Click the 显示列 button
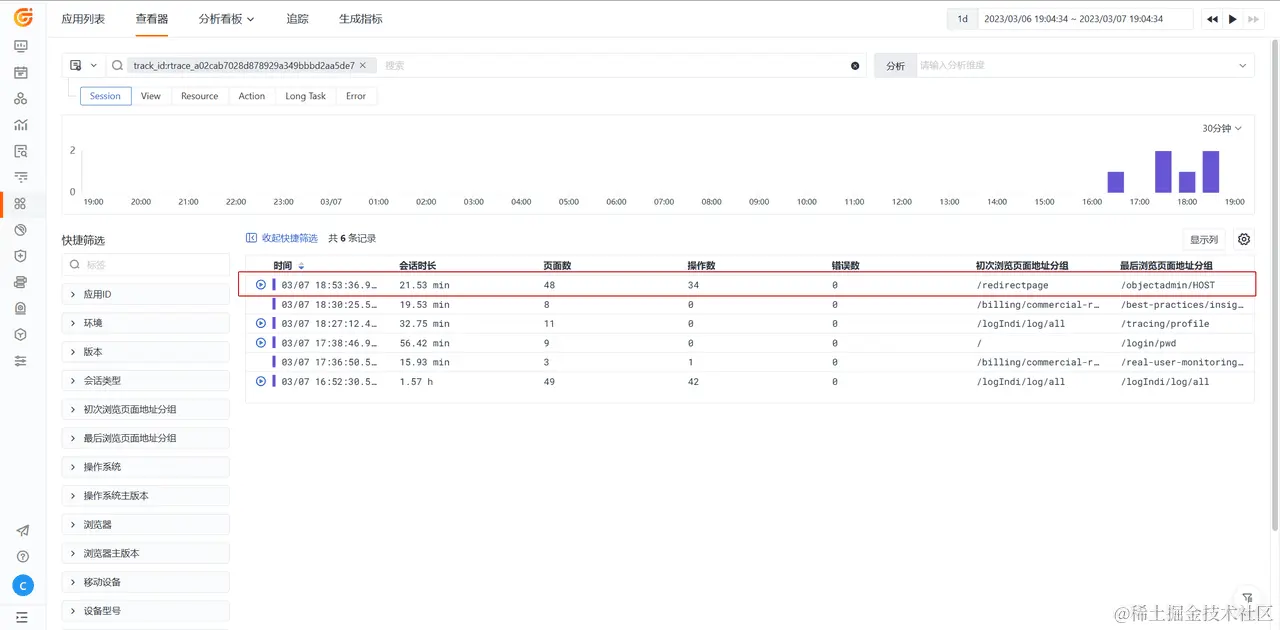 [x=1204, y=240]
